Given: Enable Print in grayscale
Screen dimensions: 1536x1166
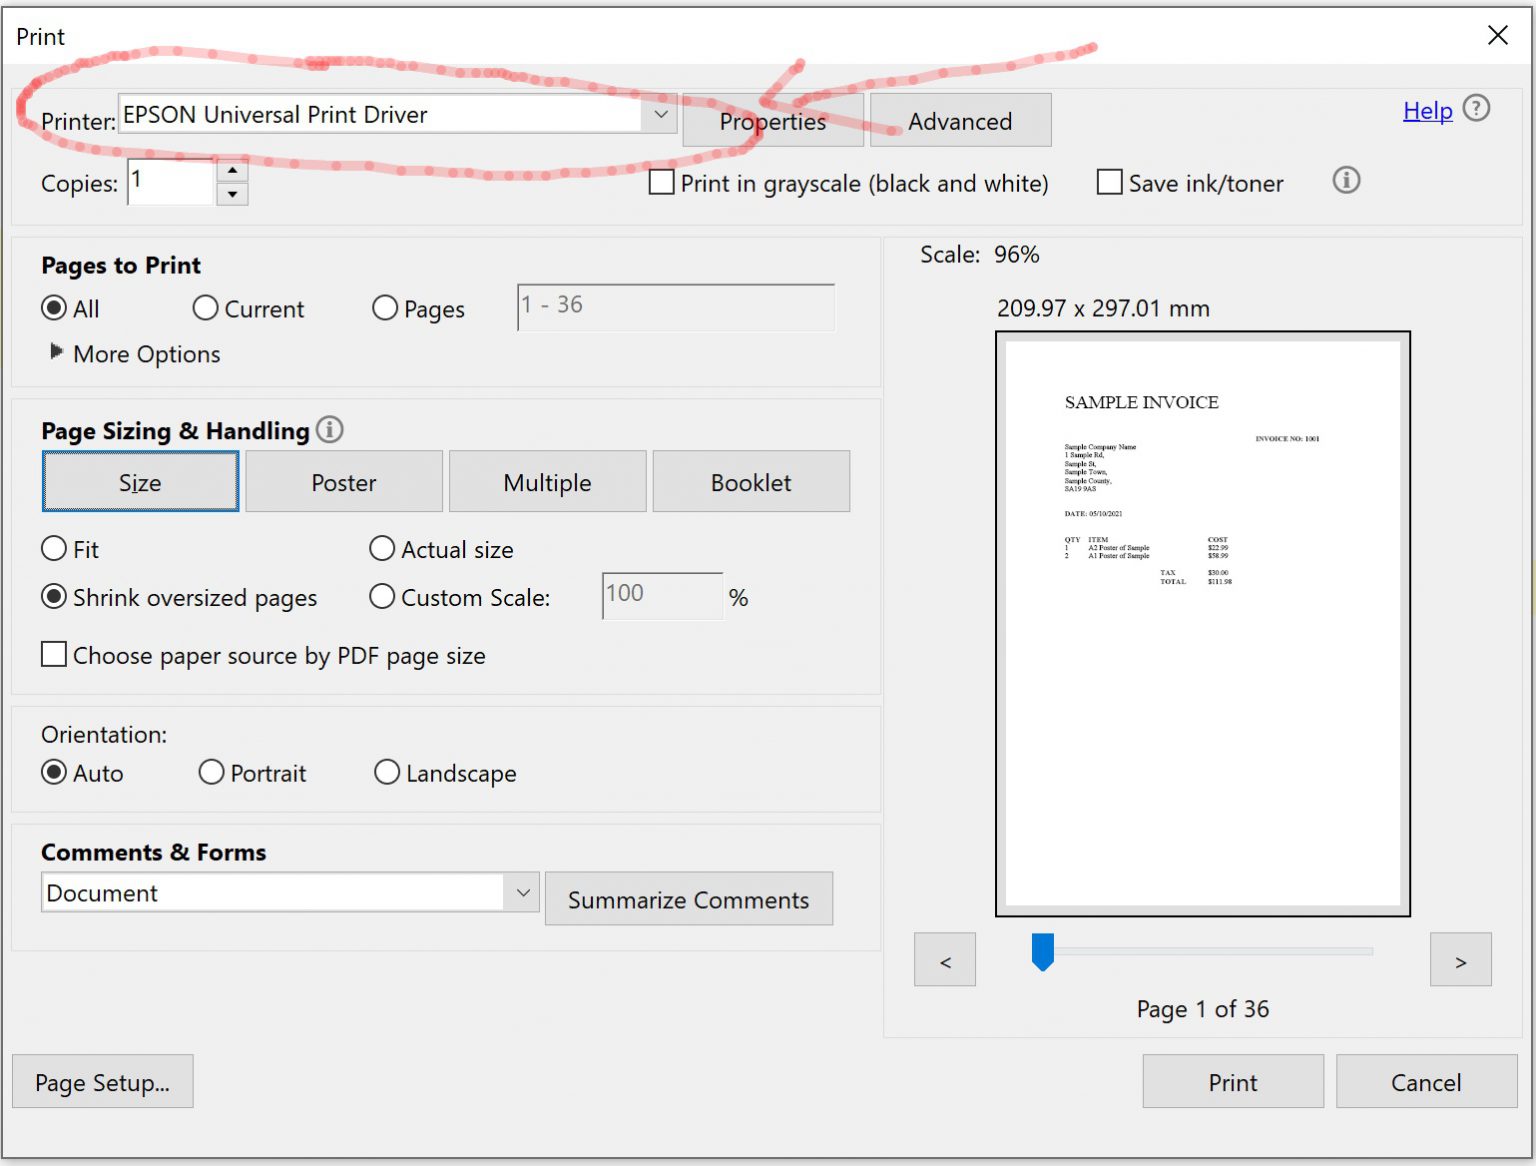Looking at the screenshot, I should pos(661,183).
